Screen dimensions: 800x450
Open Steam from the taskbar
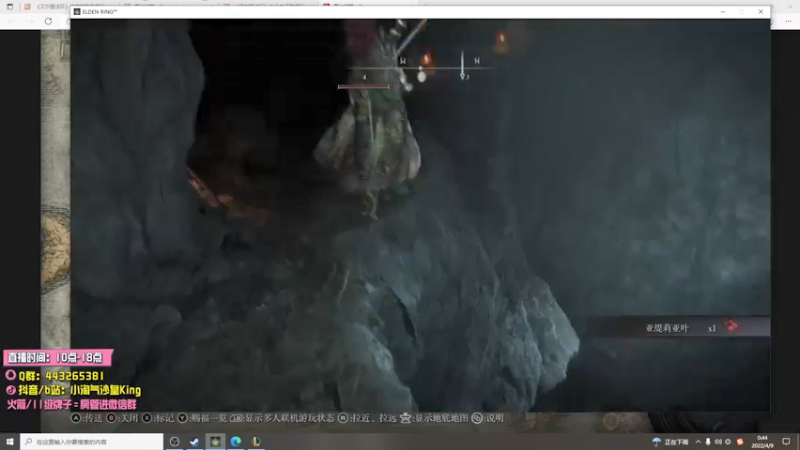pos(194,441)
